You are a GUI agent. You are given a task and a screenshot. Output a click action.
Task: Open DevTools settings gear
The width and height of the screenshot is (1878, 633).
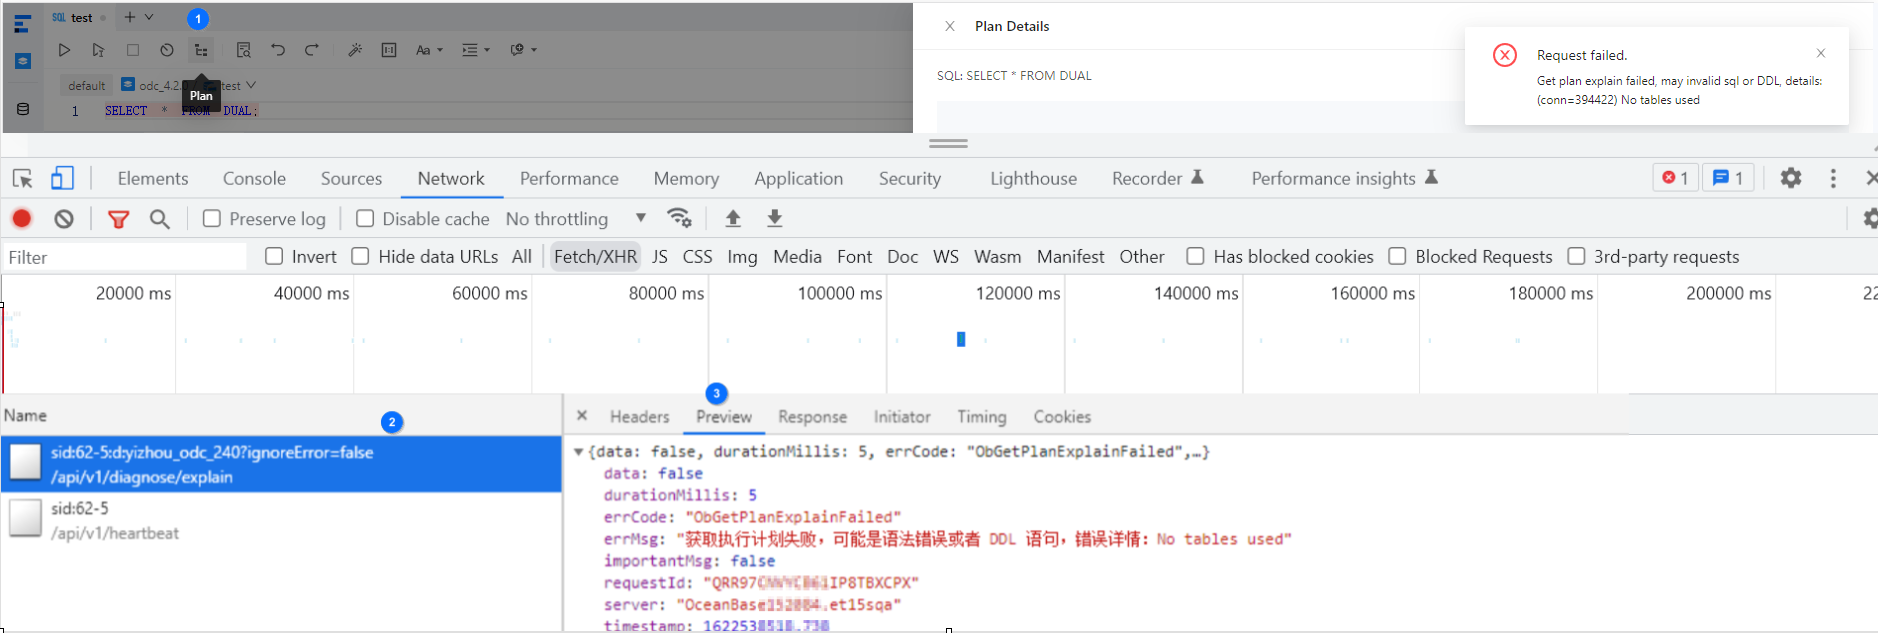[1790, 178]
